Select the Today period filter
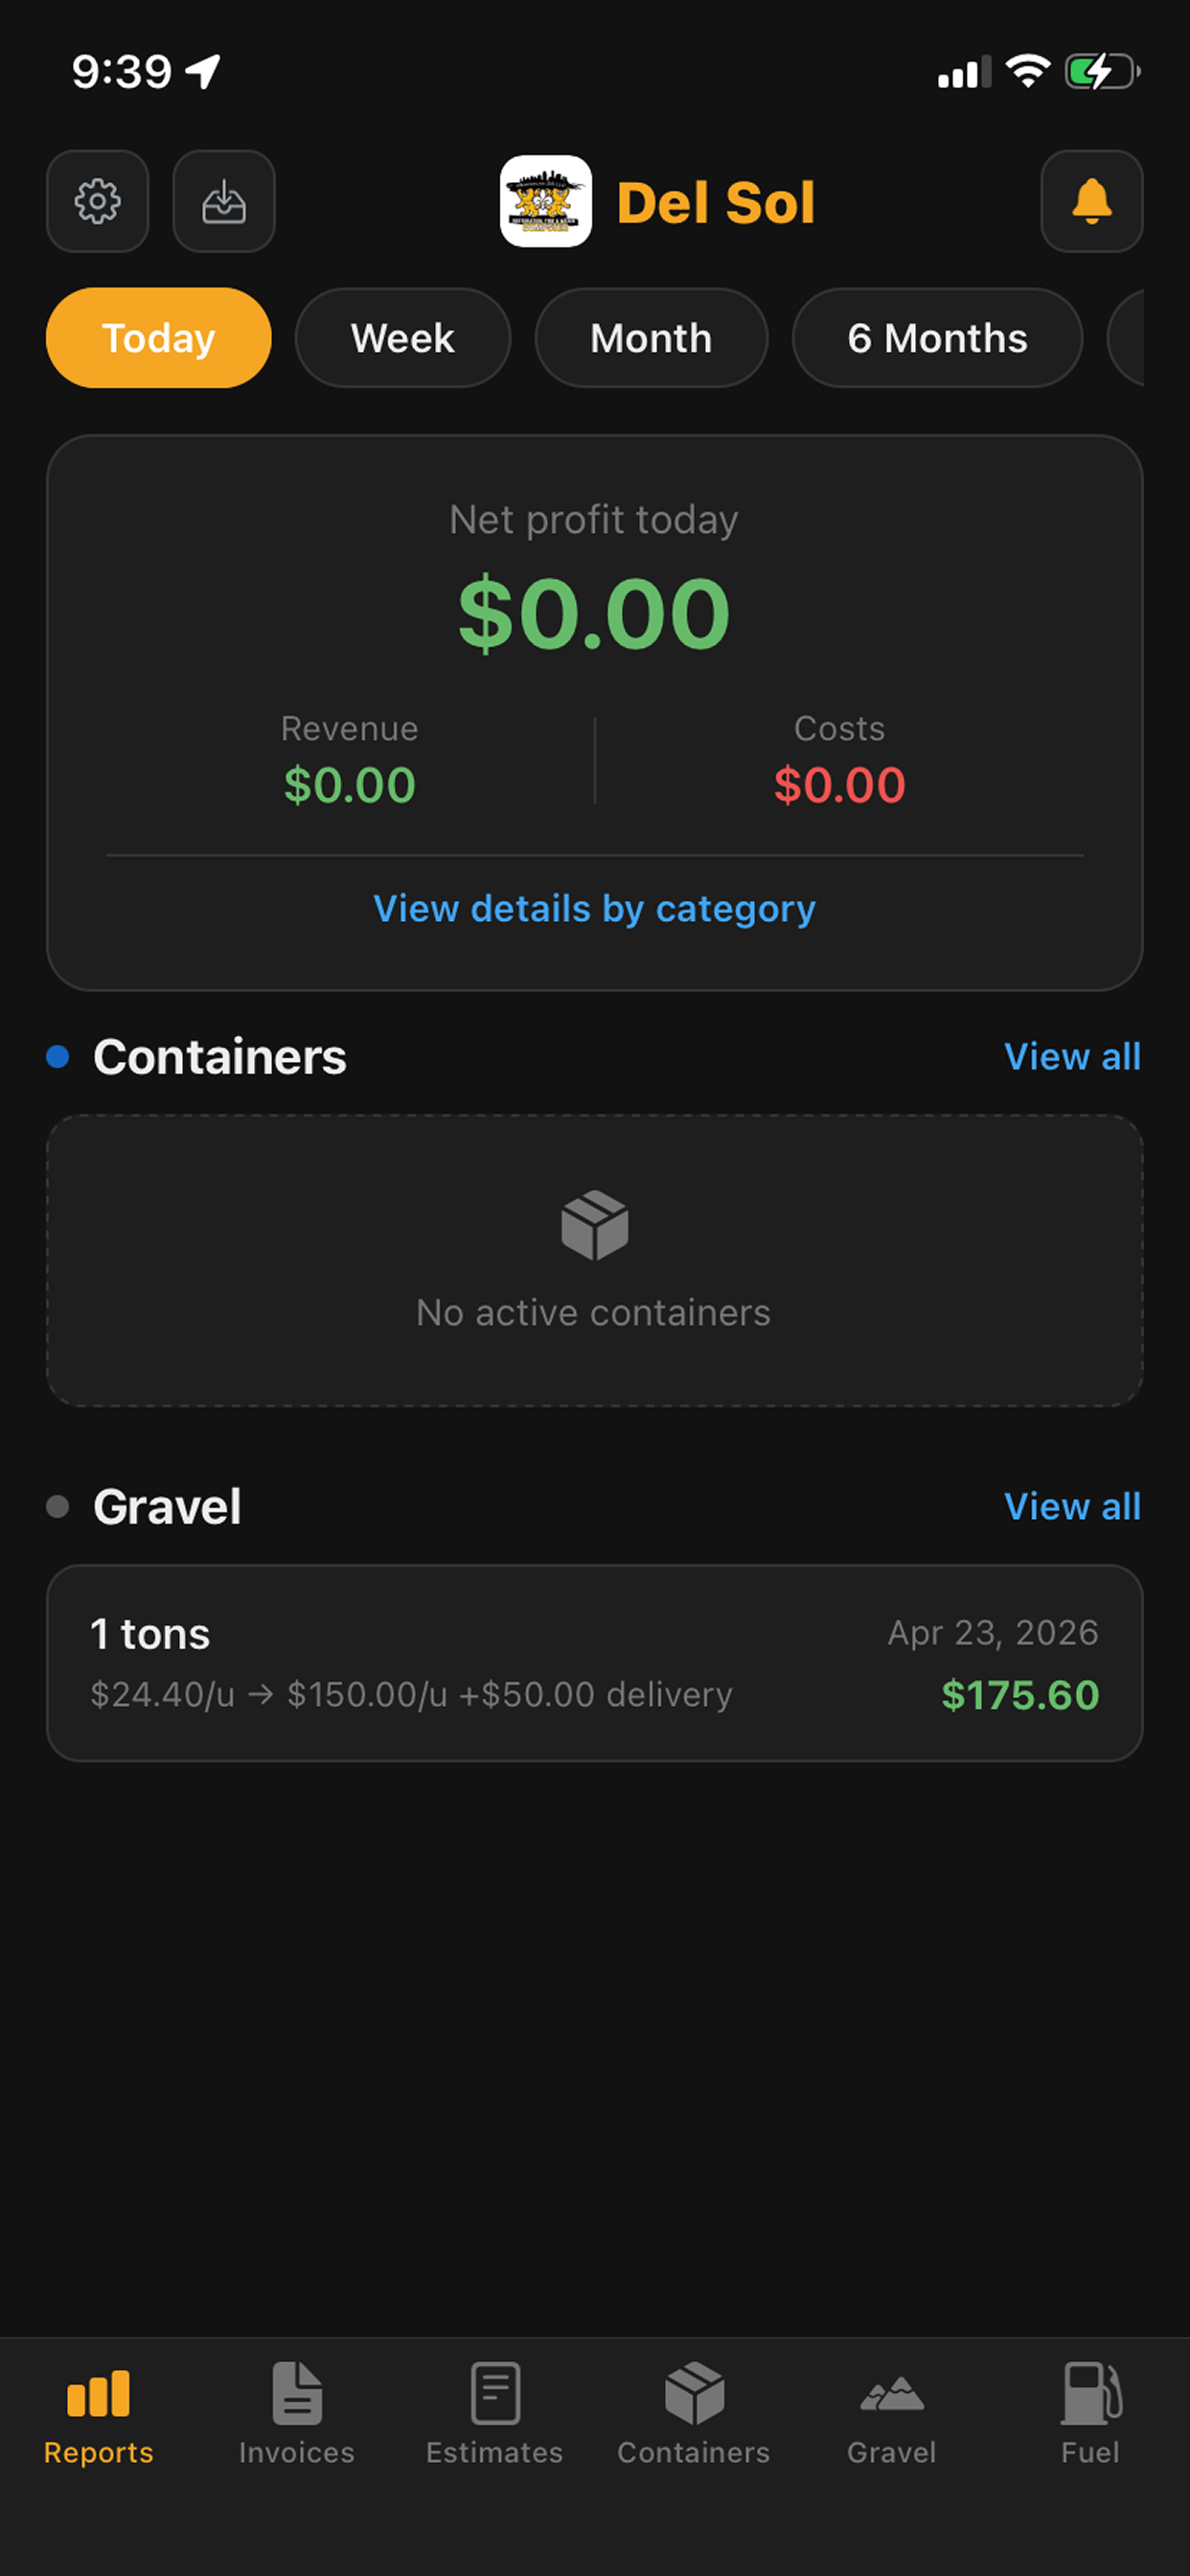Image resolution: width=1190 pixels, height=2576 pixels. (x=159, y=338)
